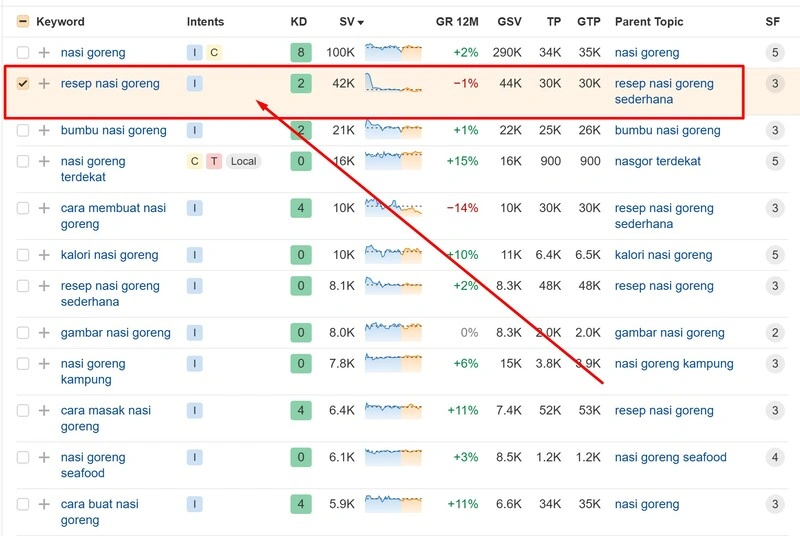Click the GSV column header
The image size is (800, 536).
coord(509,22)
